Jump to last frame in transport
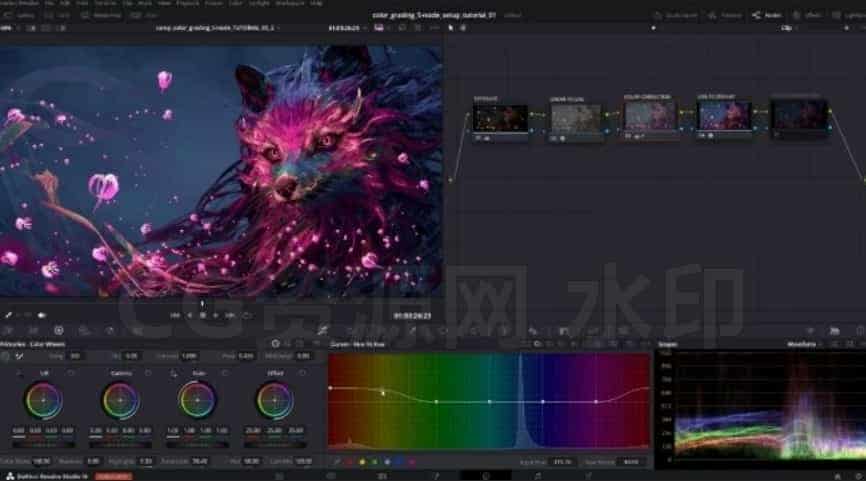The height and width of the screenshot is (481, 866). tap(230, 315)
